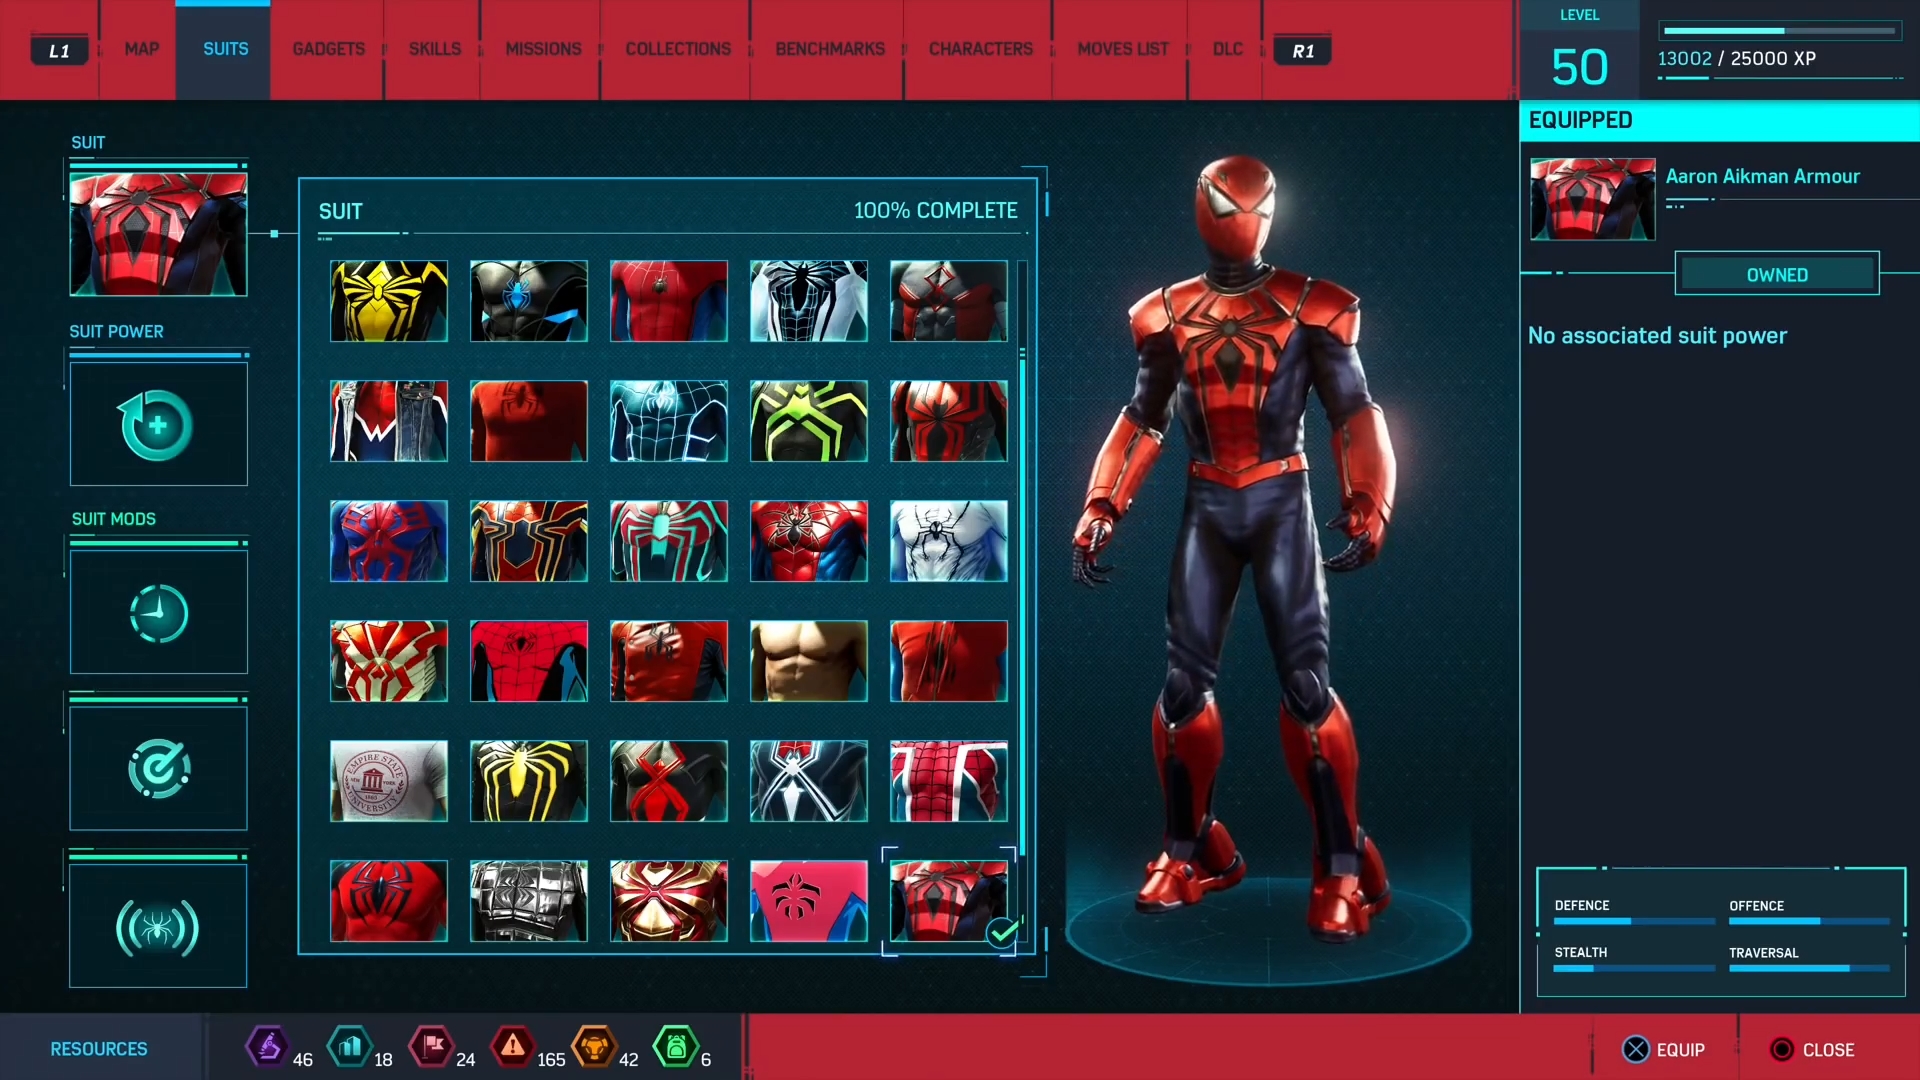The width and height of the screenshot is (1920, 1080).
Task: Click the XP progress bar
Action: tap(1779, 31)
